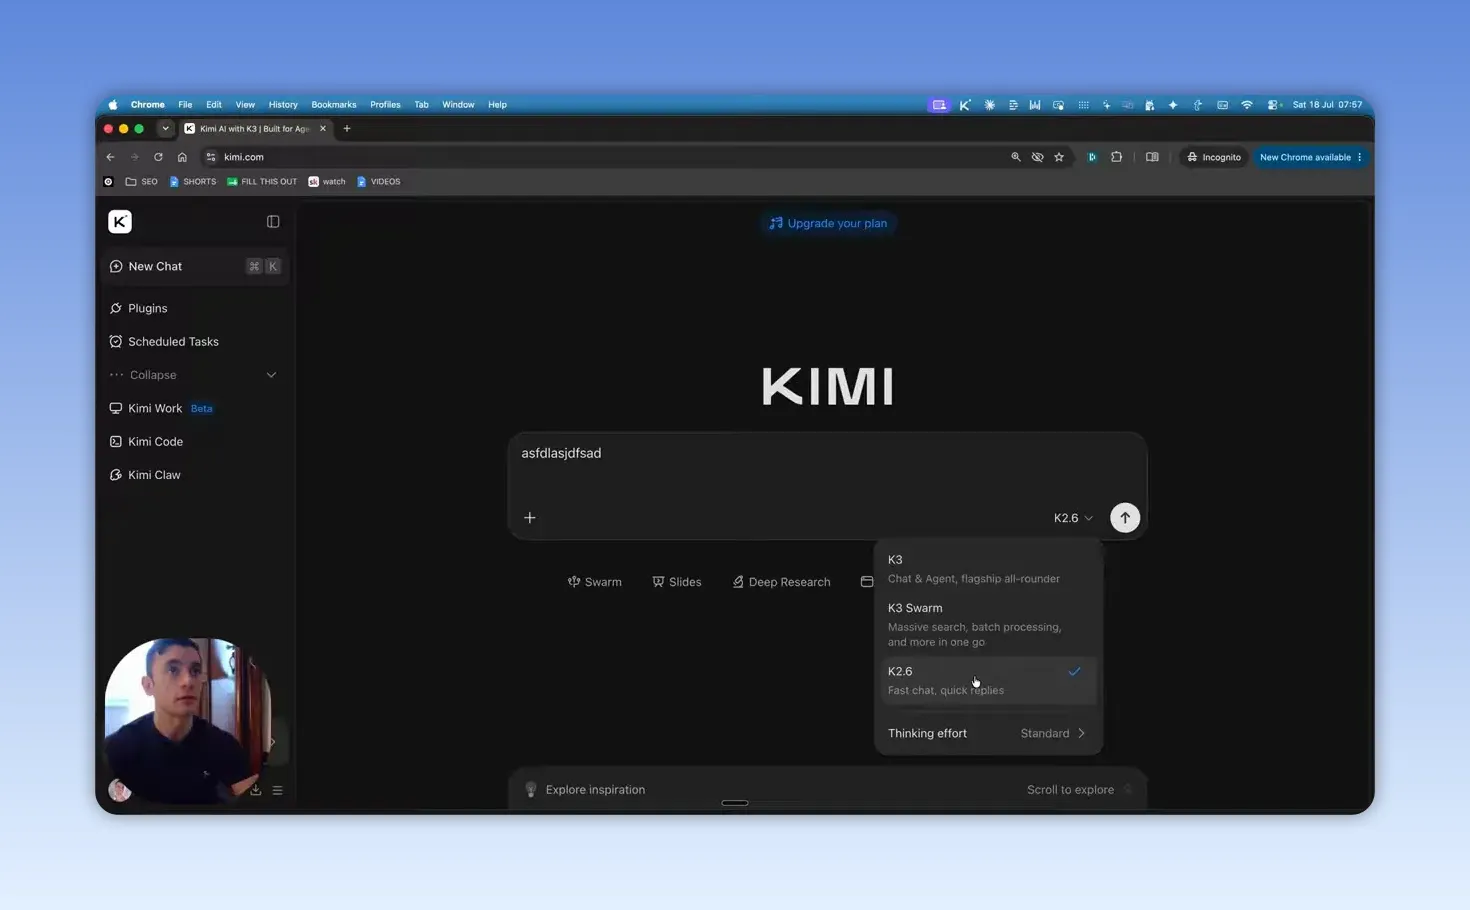Image resolution: width=1470 pixels, height=910 pixels.
Task: Click Explore inspiration bar
Action: [x=827, y=790]
